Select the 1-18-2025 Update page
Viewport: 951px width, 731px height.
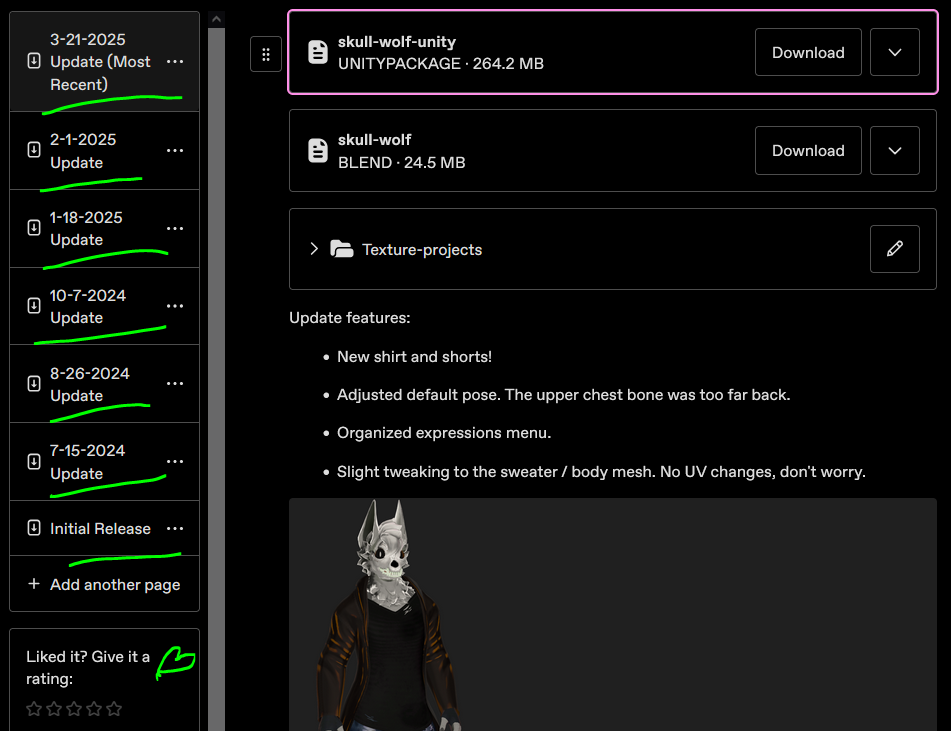pos(104,229)
